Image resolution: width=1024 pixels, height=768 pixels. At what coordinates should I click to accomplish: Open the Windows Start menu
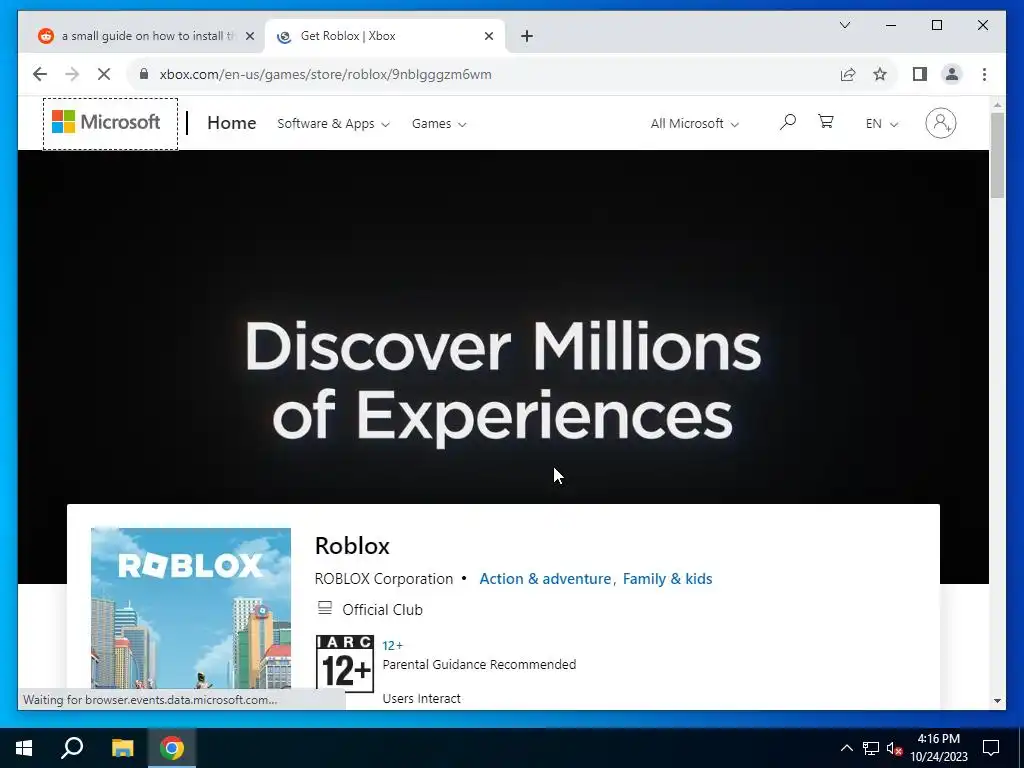(x=24, y=748)
